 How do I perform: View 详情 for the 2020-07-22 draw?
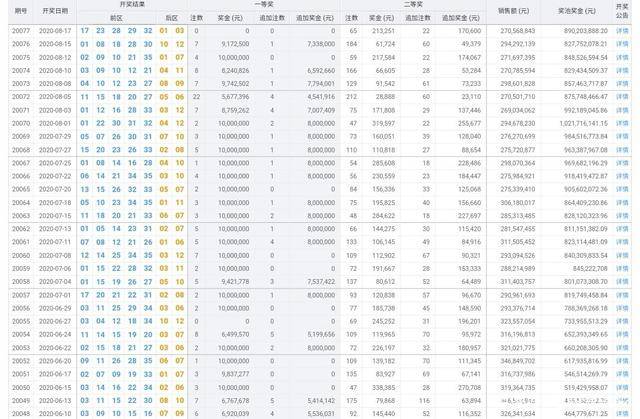point(622,176)
